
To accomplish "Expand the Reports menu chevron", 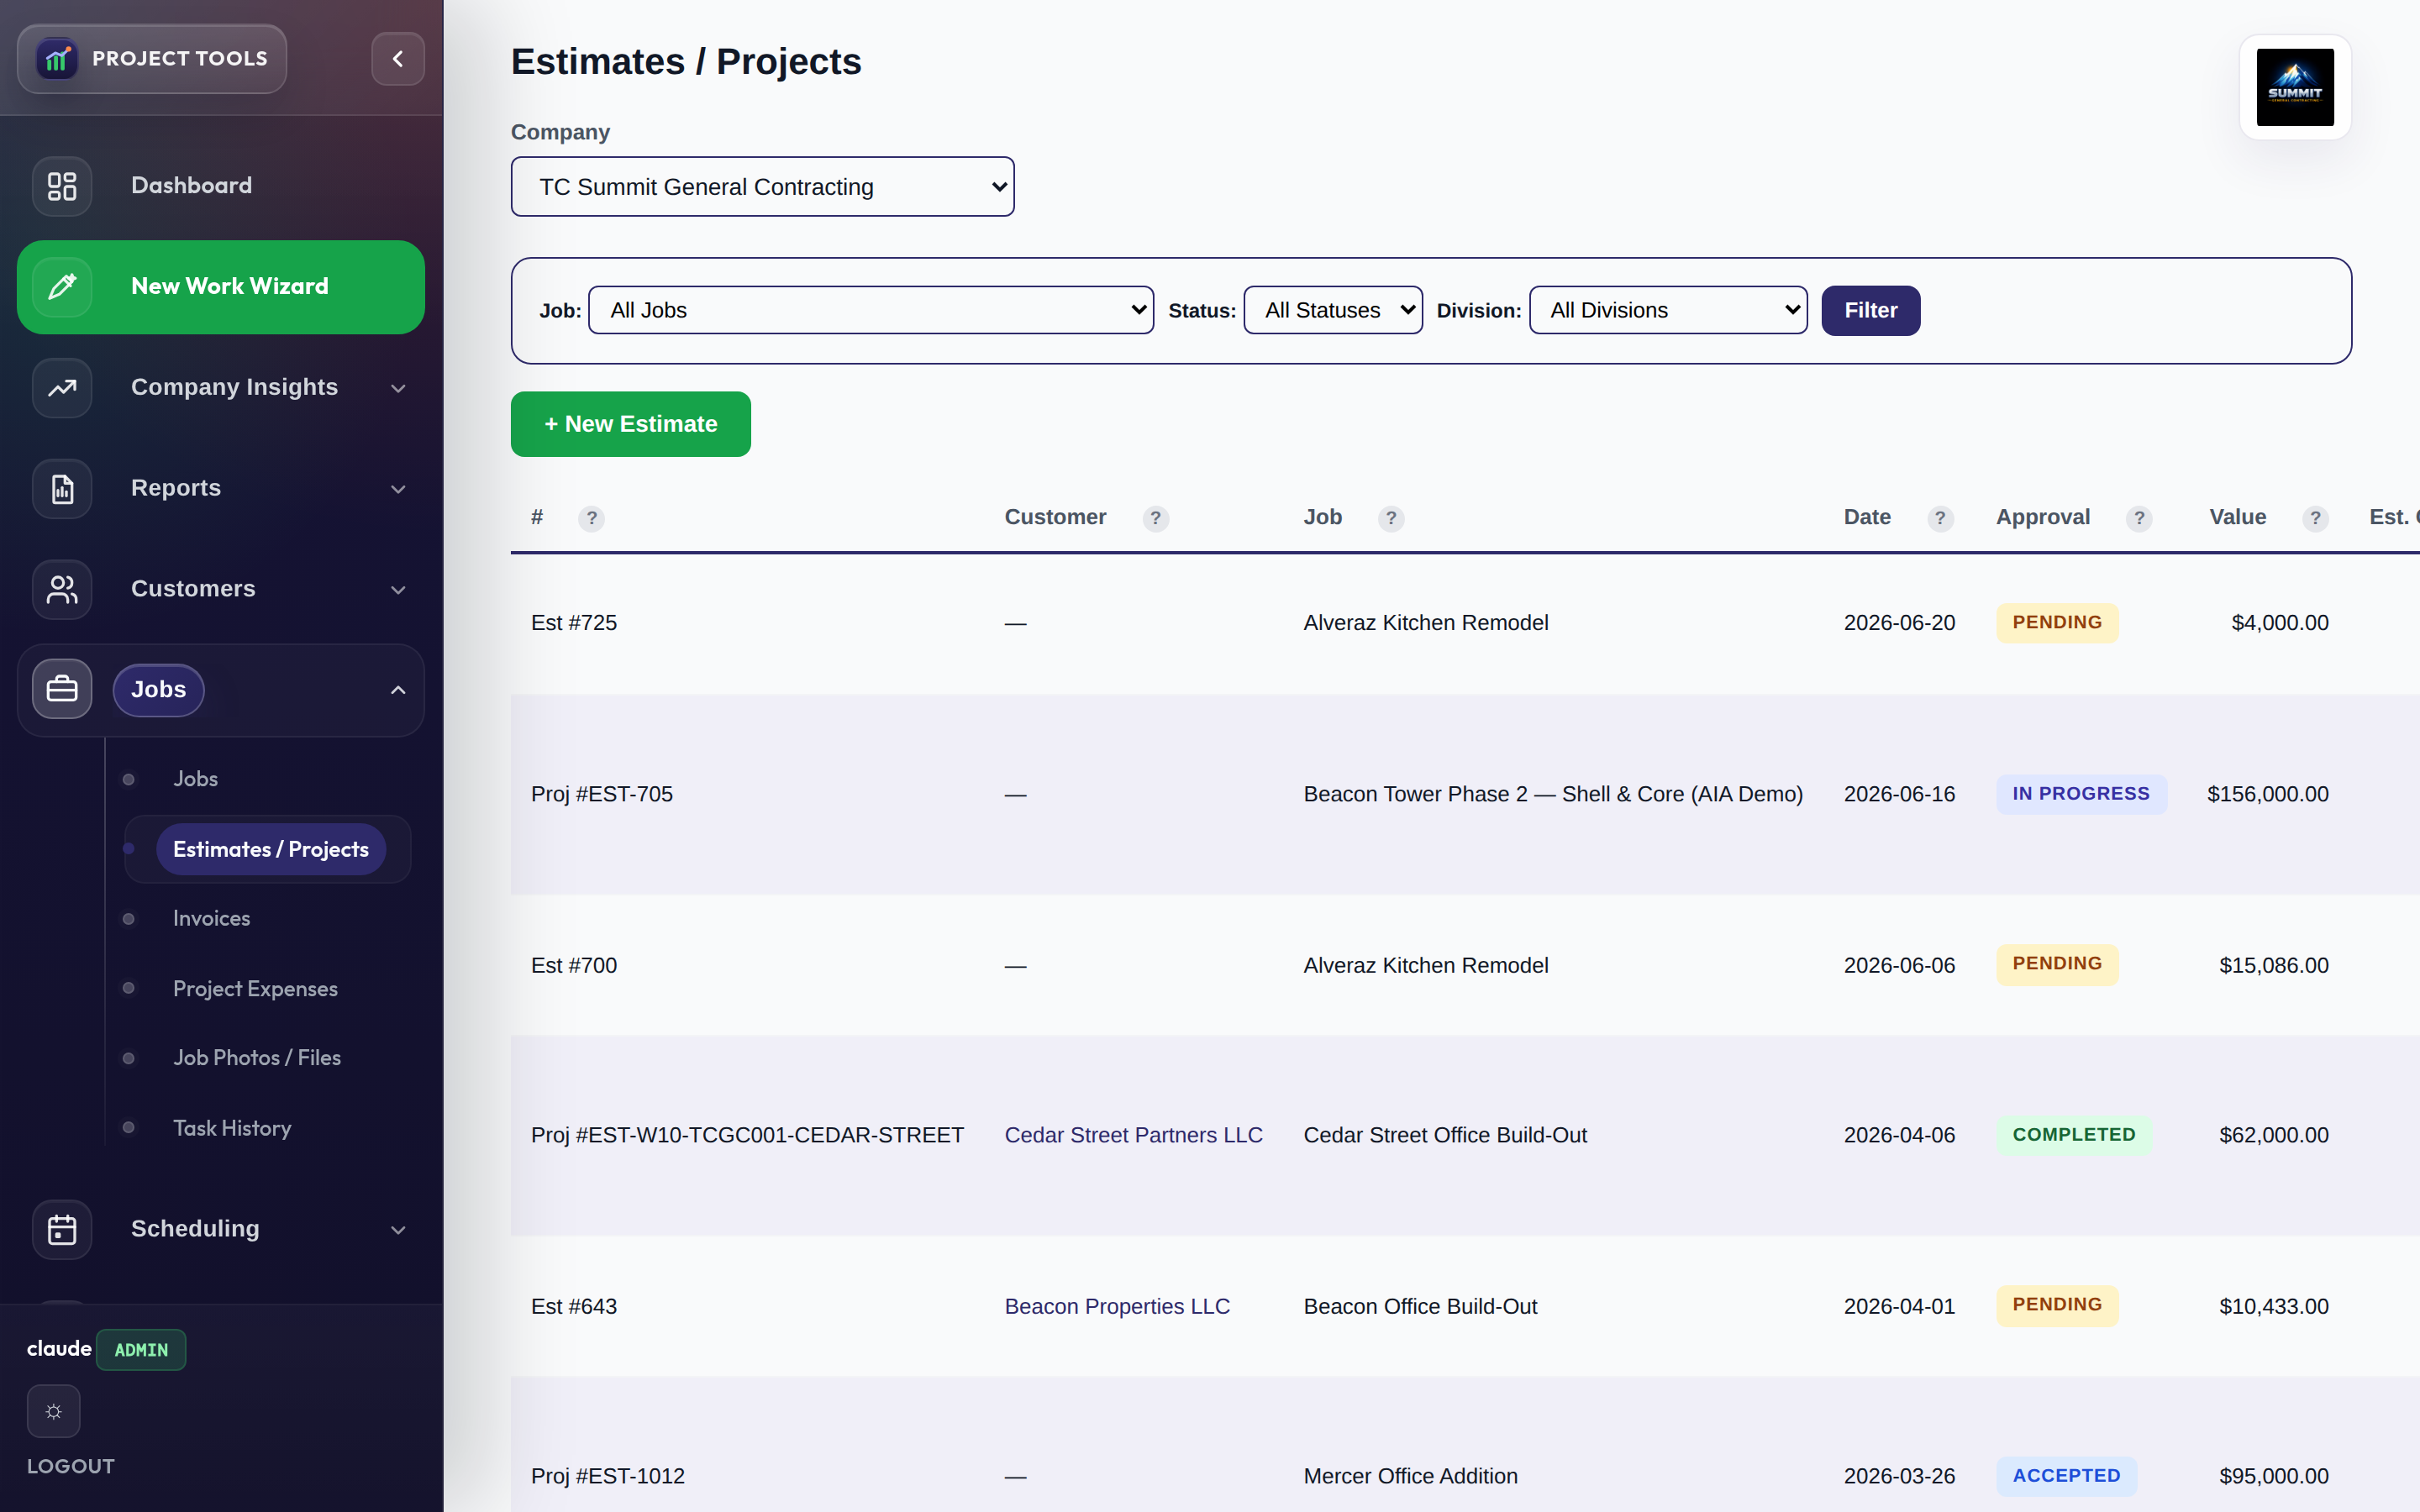I will point(398,489).
